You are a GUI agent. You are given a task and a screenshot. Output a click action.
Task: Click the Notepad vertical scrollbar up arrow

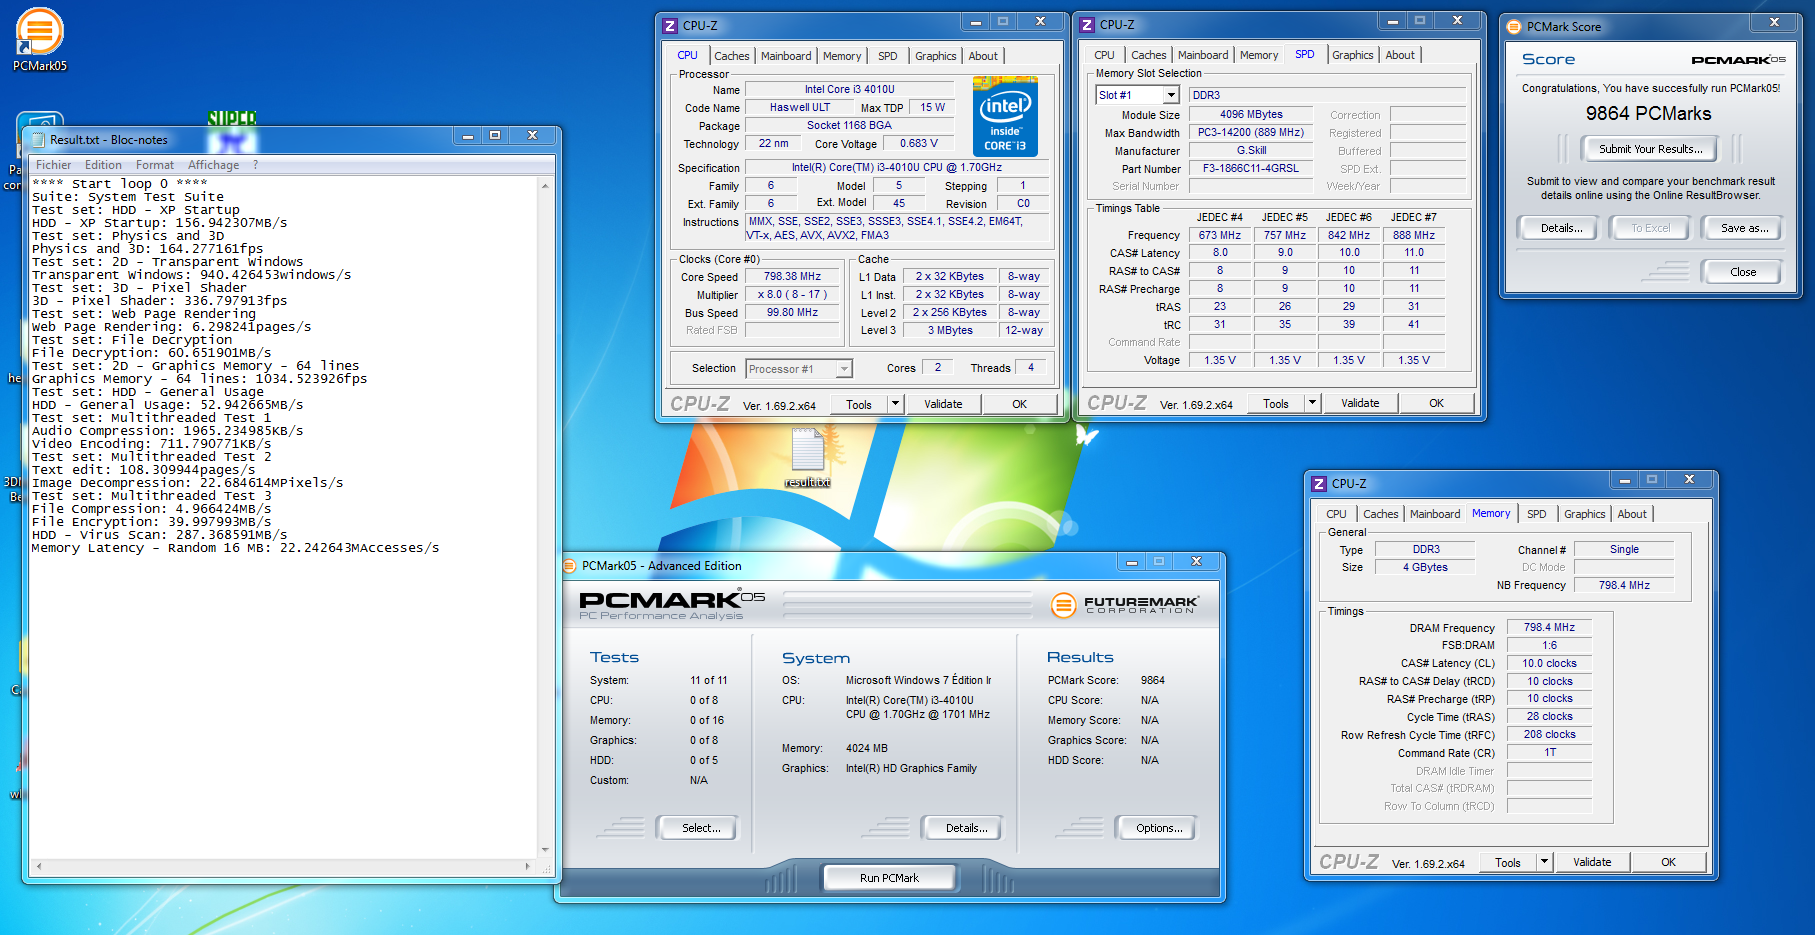pyautogui.click(x=545, y=185)
